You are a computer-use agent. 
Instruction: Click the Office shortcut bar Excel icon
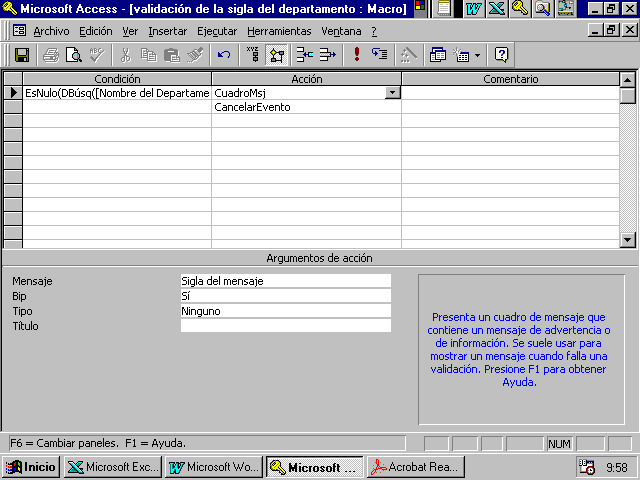tap(497, 8)
